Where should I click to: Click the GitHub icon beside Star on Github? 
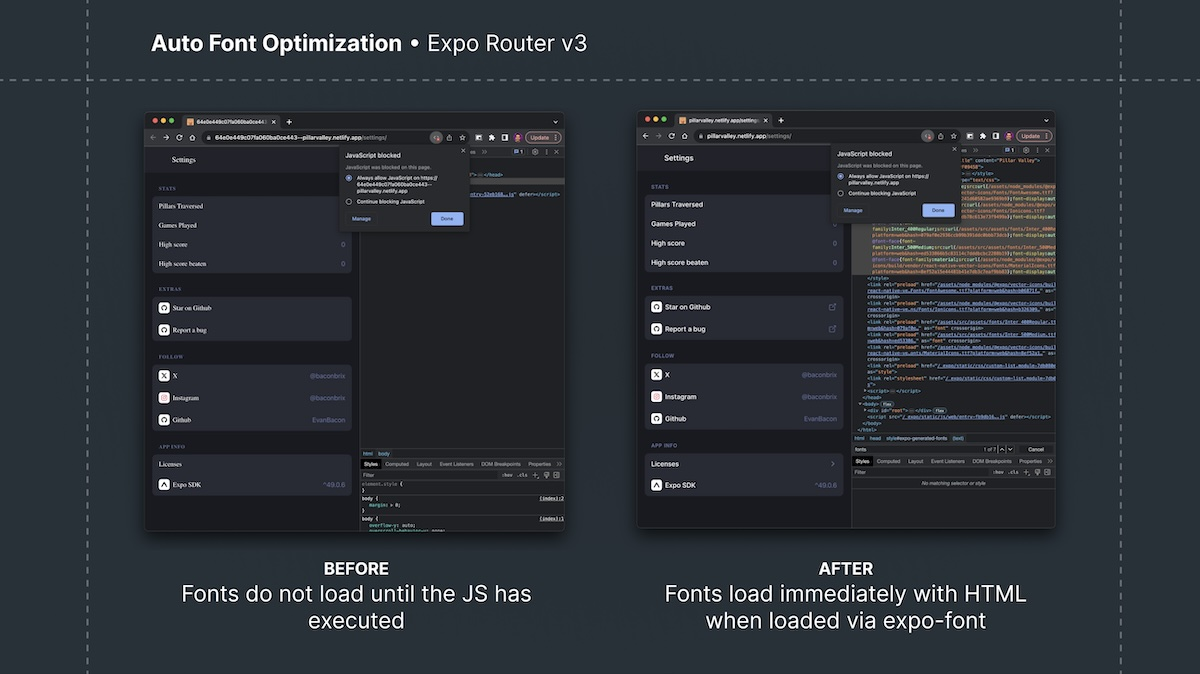pyautogui.click(x=162, y=308)
